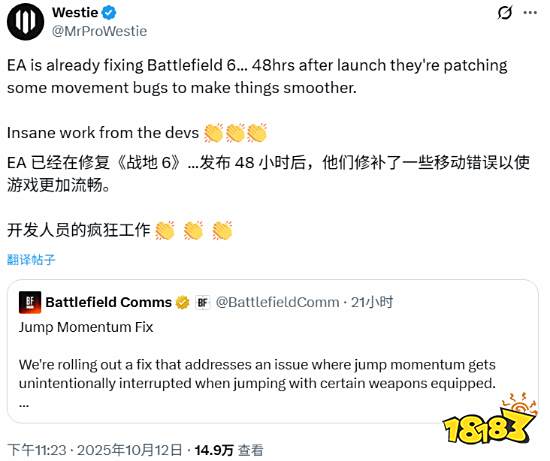Open the three-dot more options menu
Viewport: 550px width, 461px height.
tap(530, 13)
